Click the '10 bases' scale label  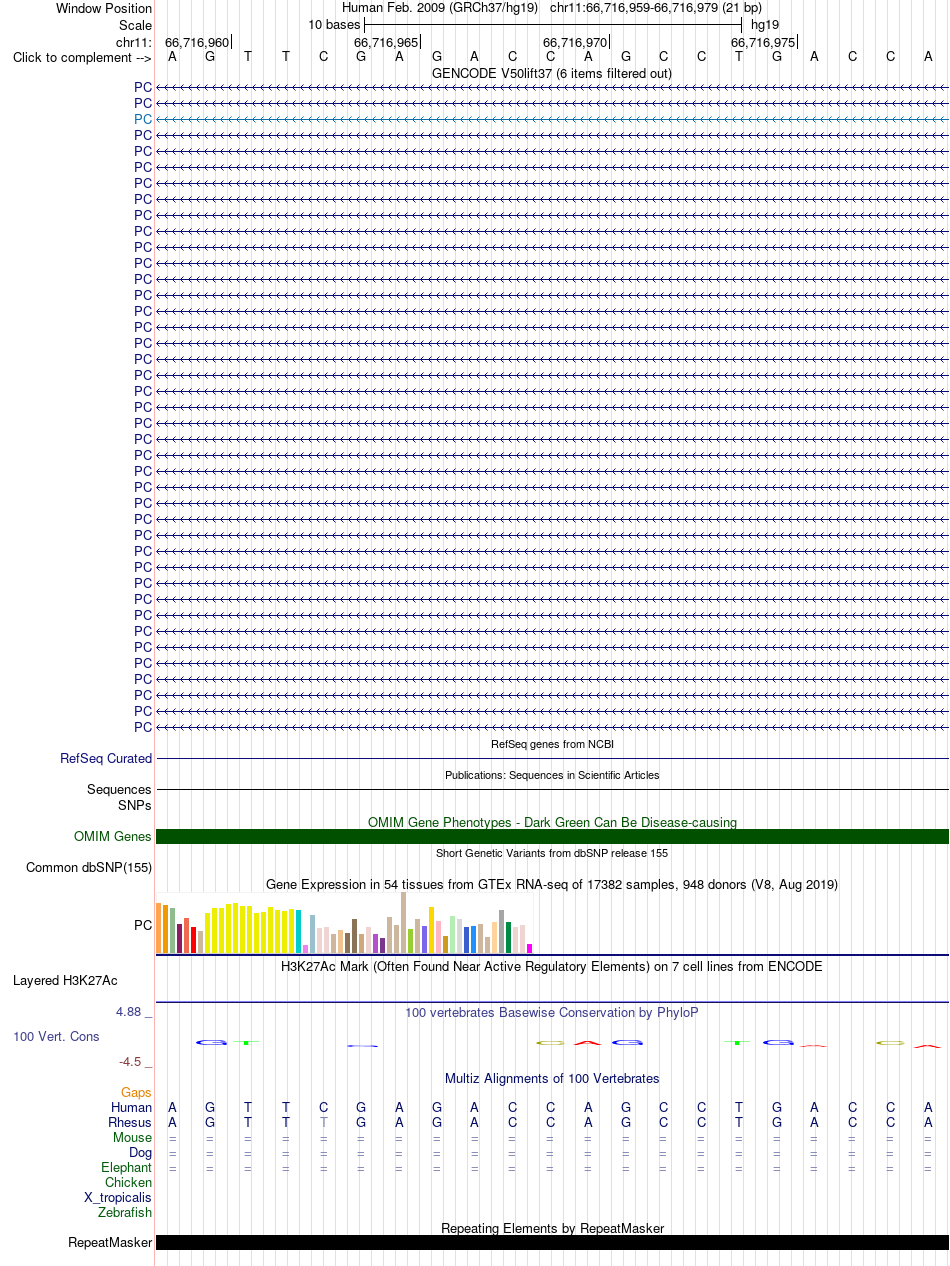tap(334, 24)
